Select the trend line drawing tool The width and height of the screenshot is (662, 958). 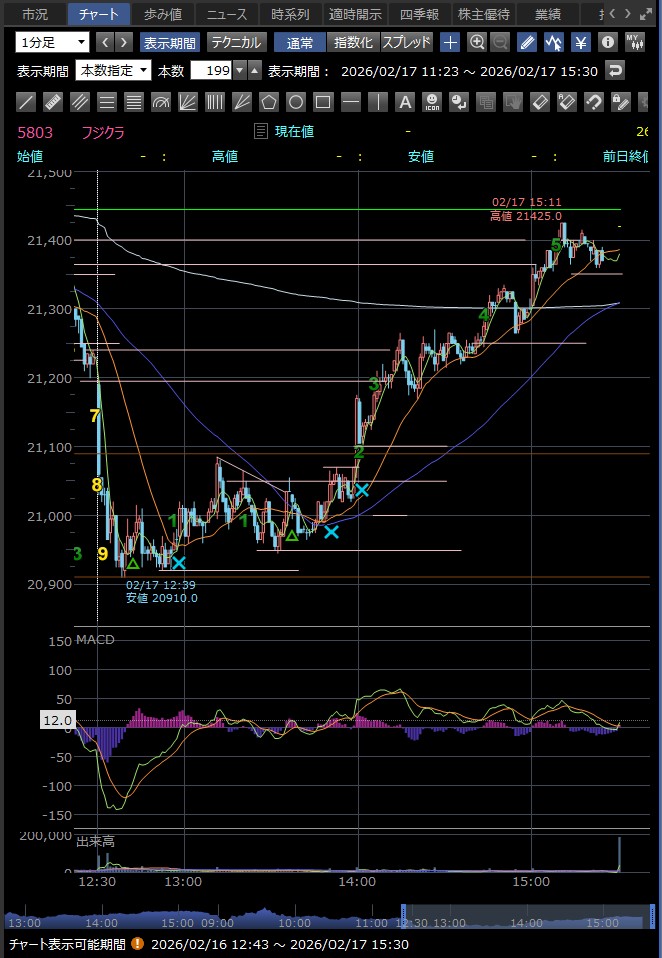pyautogui.click(x=27, y=102)
